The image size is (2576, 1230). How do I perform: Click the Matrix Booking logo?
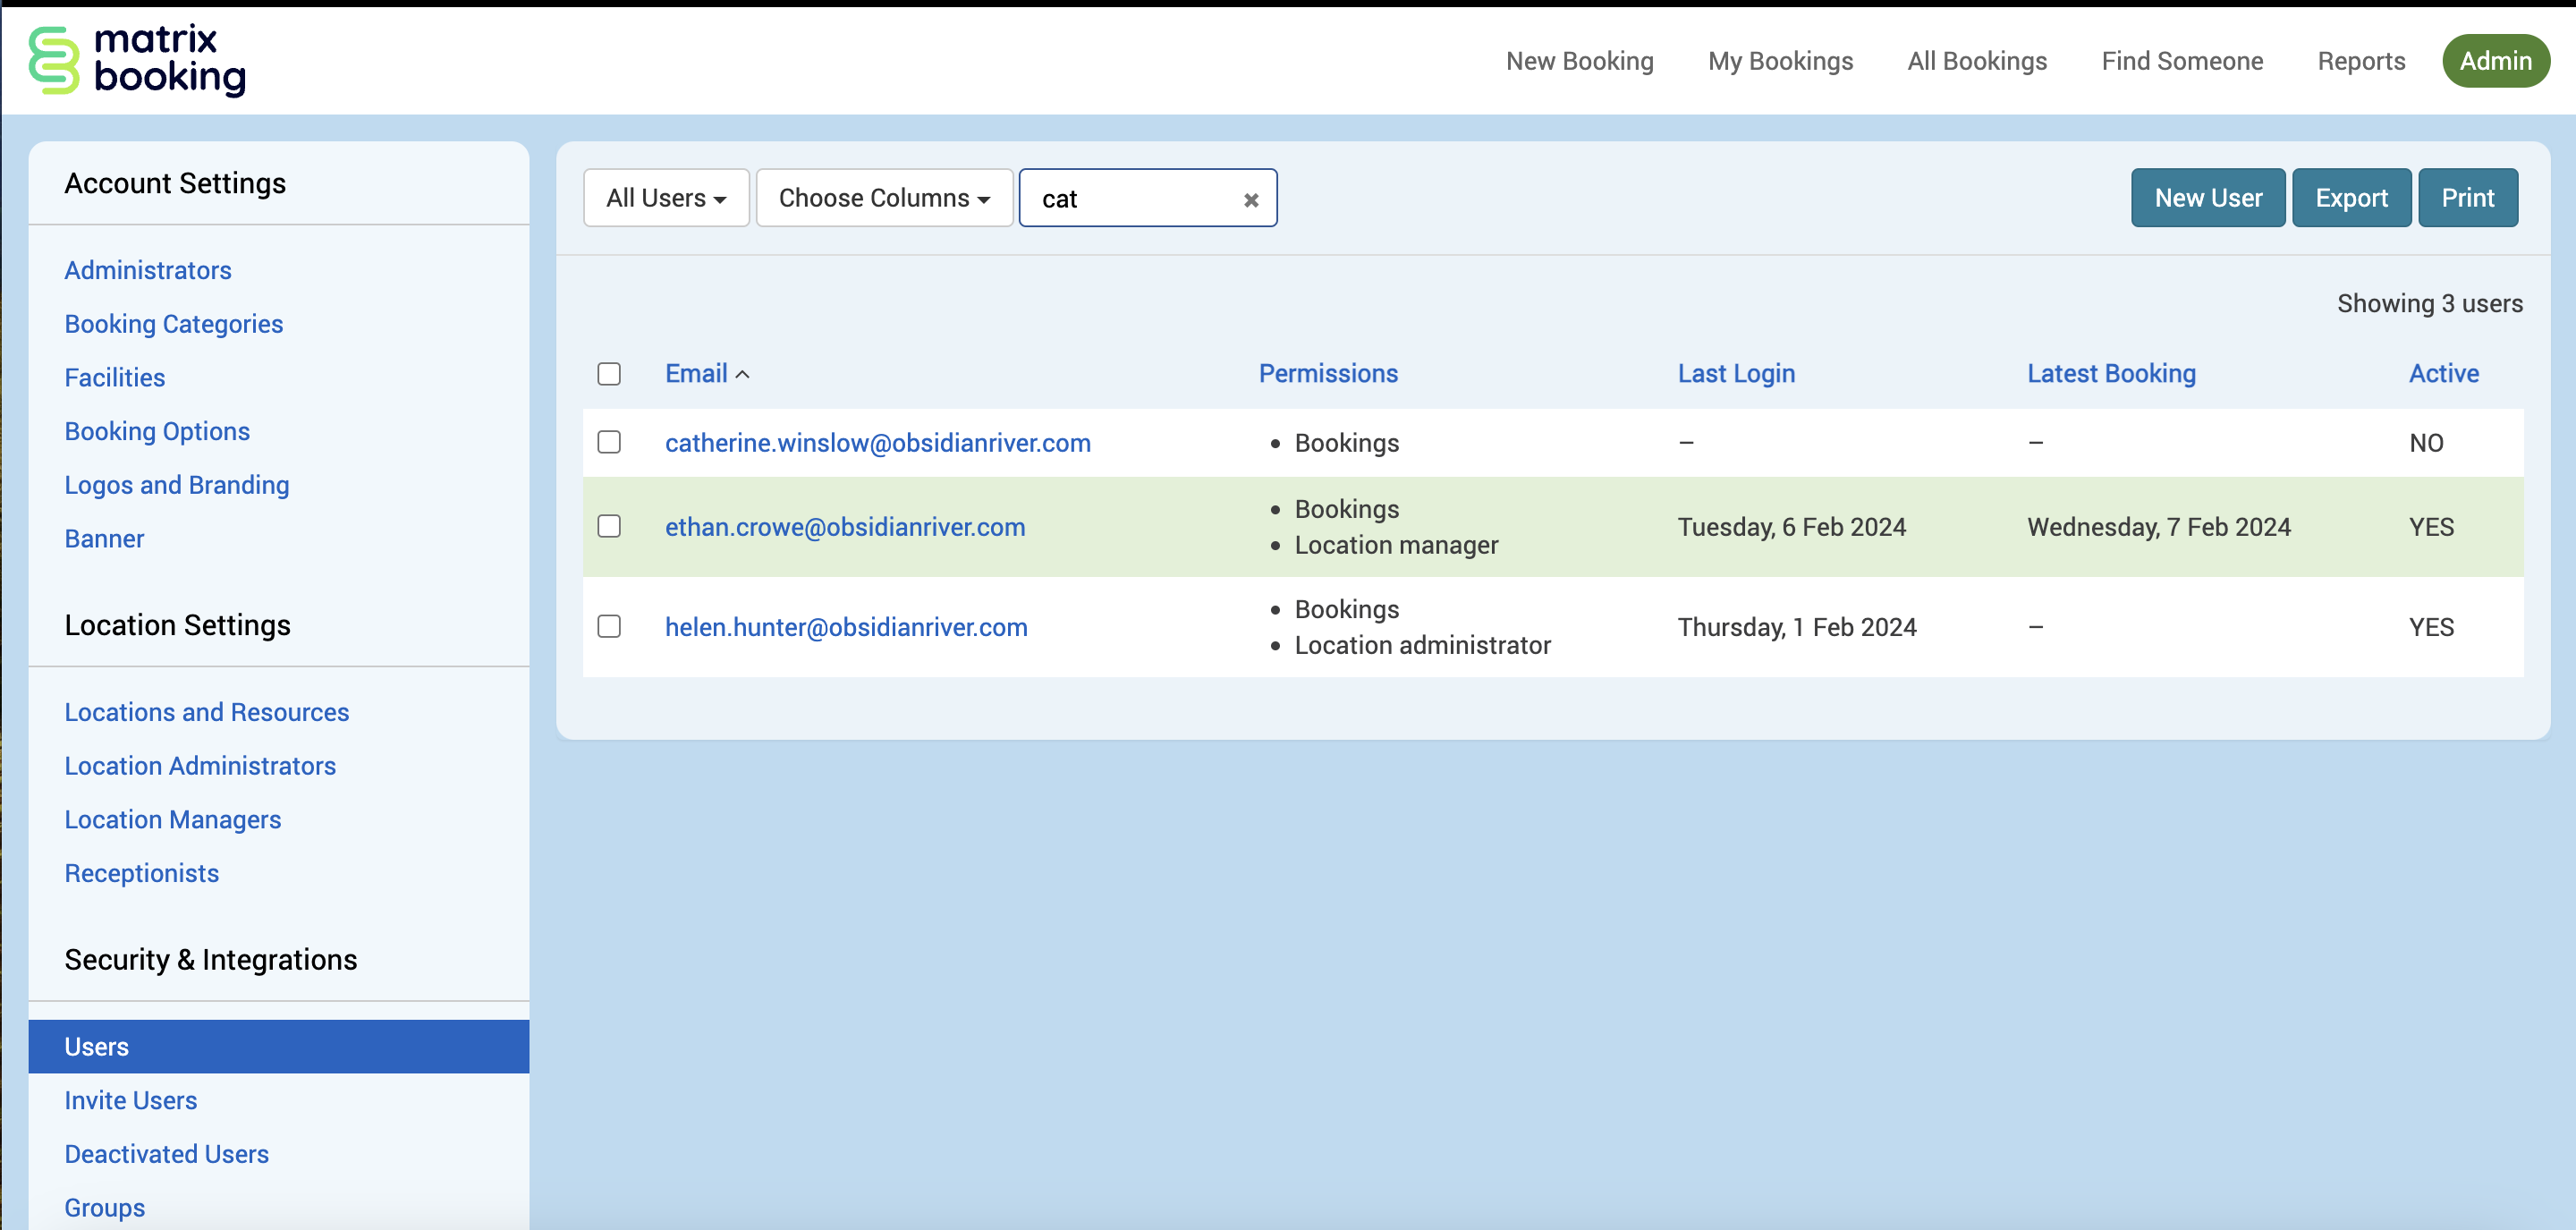tap(137, 60)
